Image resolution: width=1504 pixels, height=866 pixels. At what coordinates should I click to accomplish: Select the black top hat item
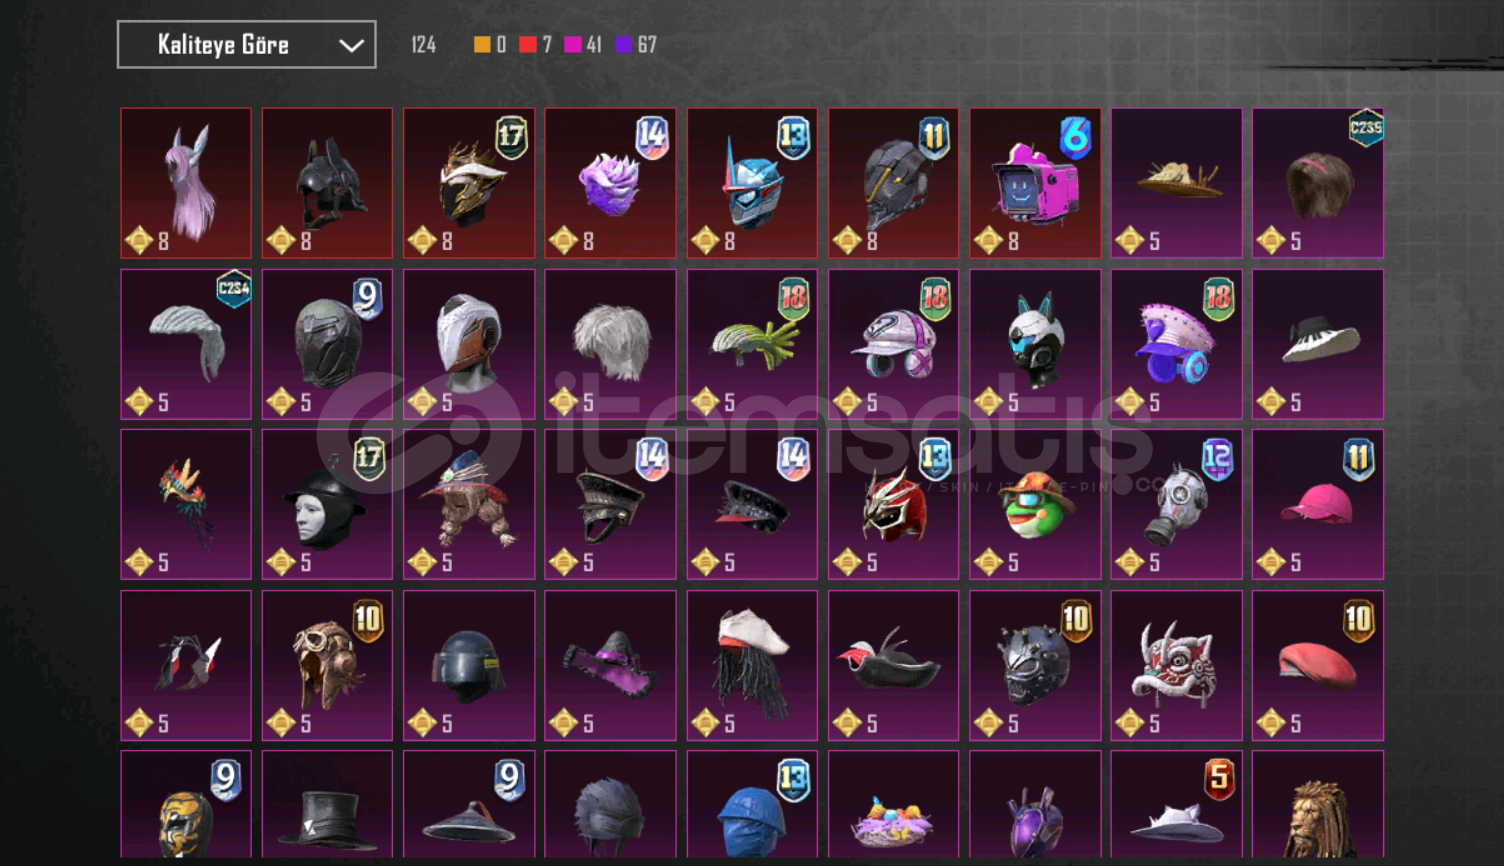coord(327,805)
